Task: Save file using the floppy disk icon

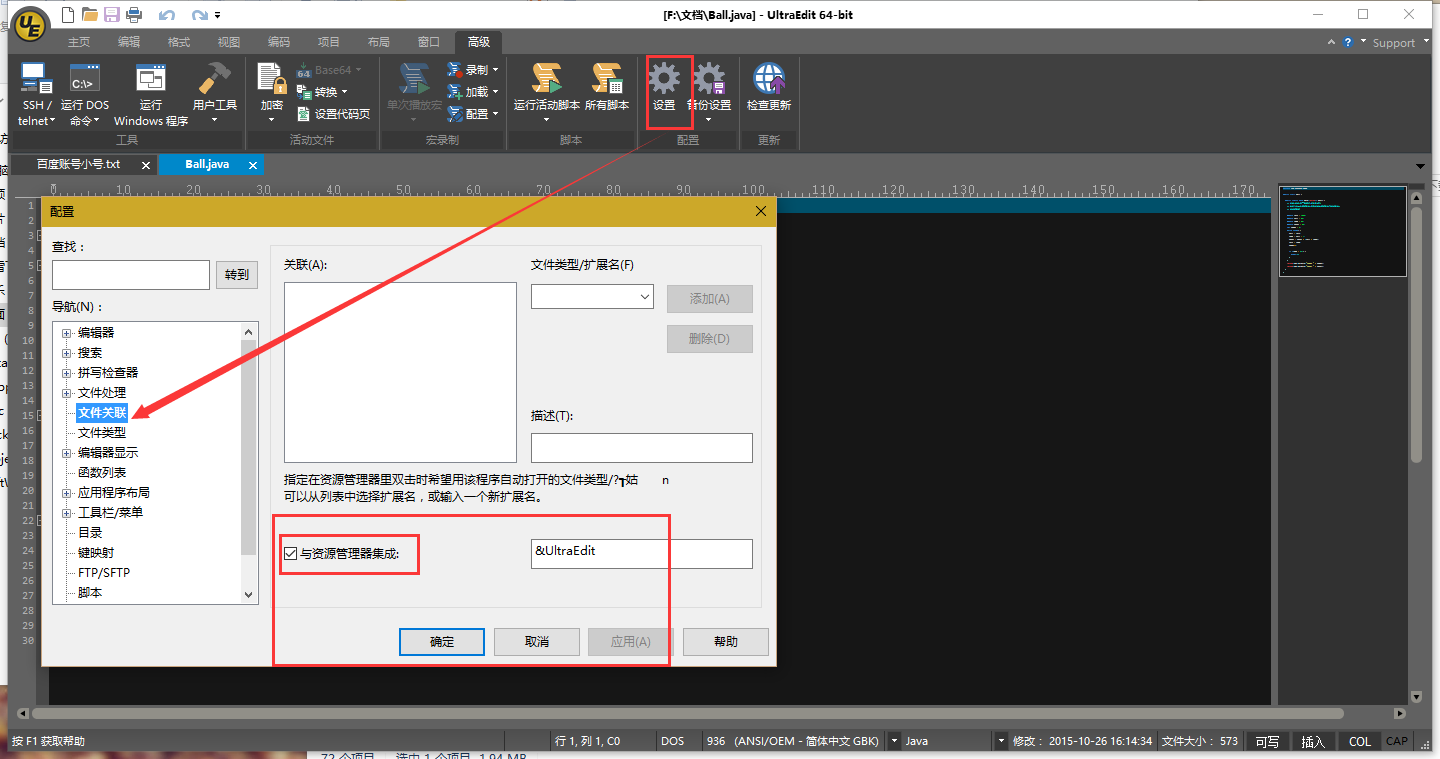Action: pyautogui.click(x=112, y=15)
